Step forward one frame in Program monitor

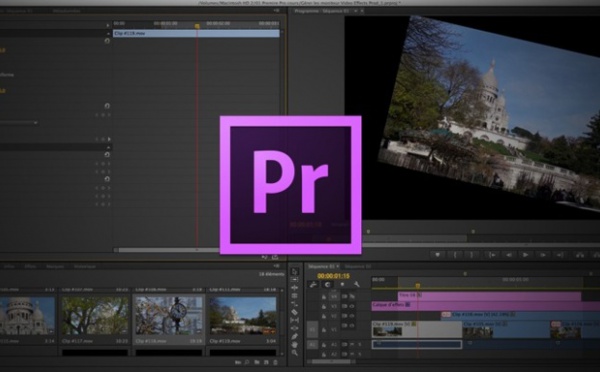pyautogui.click(x=543, y=255)
